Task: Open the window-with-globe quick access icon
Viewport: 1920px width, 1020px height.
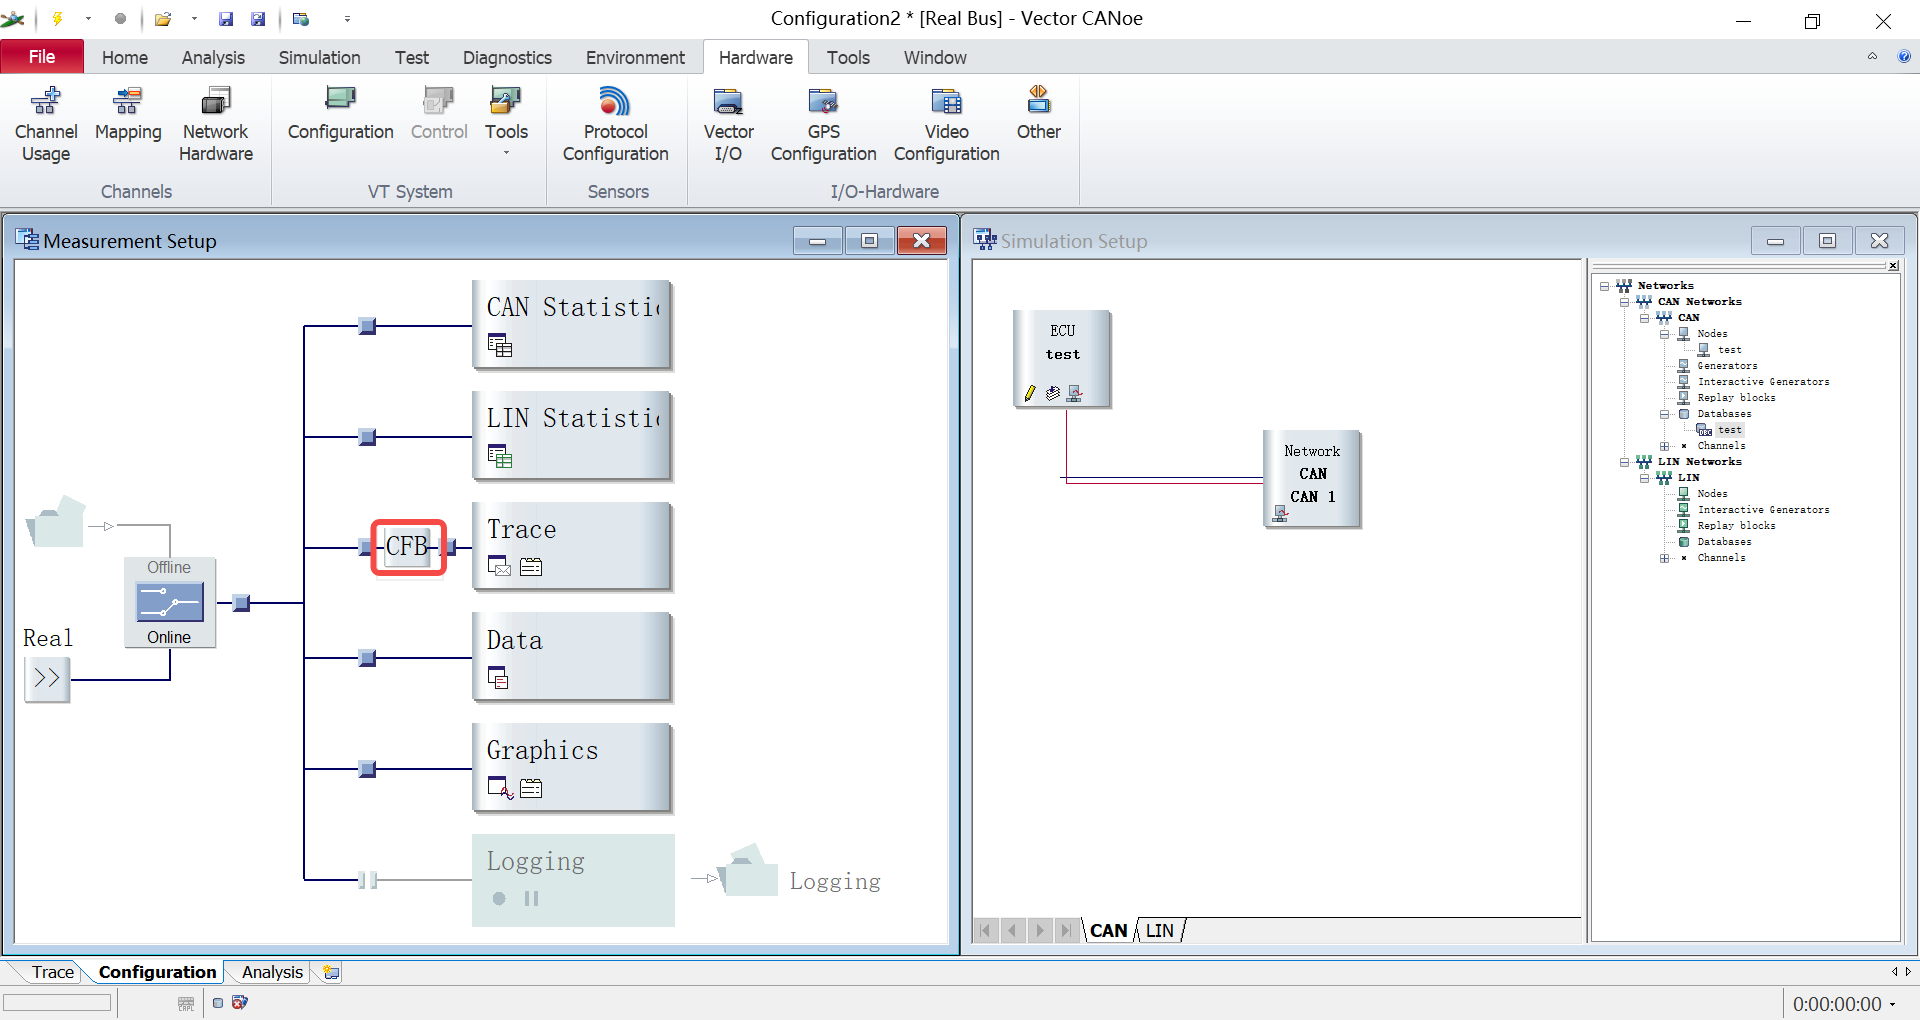Action: click(301, 19)
